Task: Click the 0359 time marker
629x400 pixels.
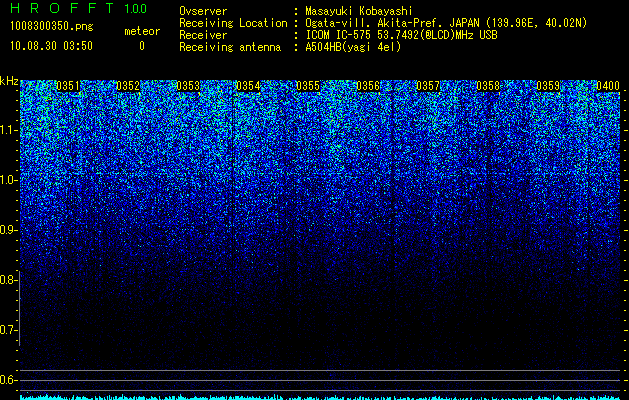Action: point(548,86)
